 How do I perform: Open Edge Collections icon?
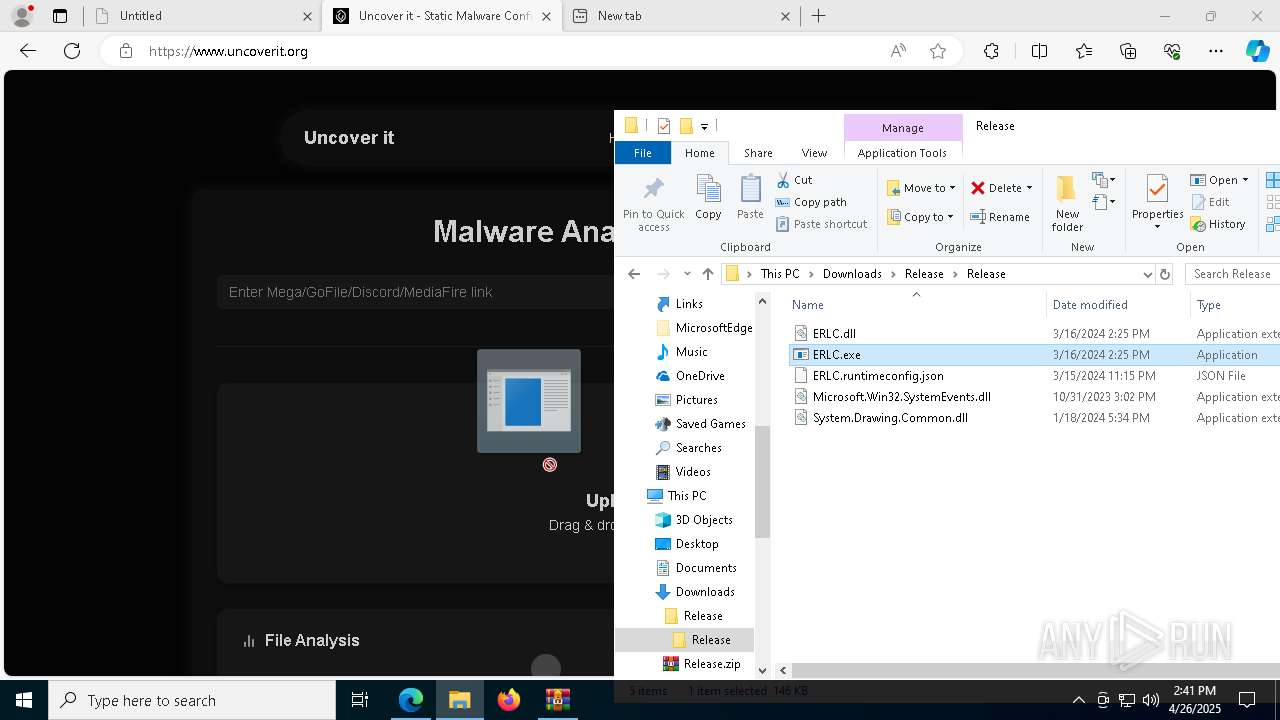[1128, 51]
